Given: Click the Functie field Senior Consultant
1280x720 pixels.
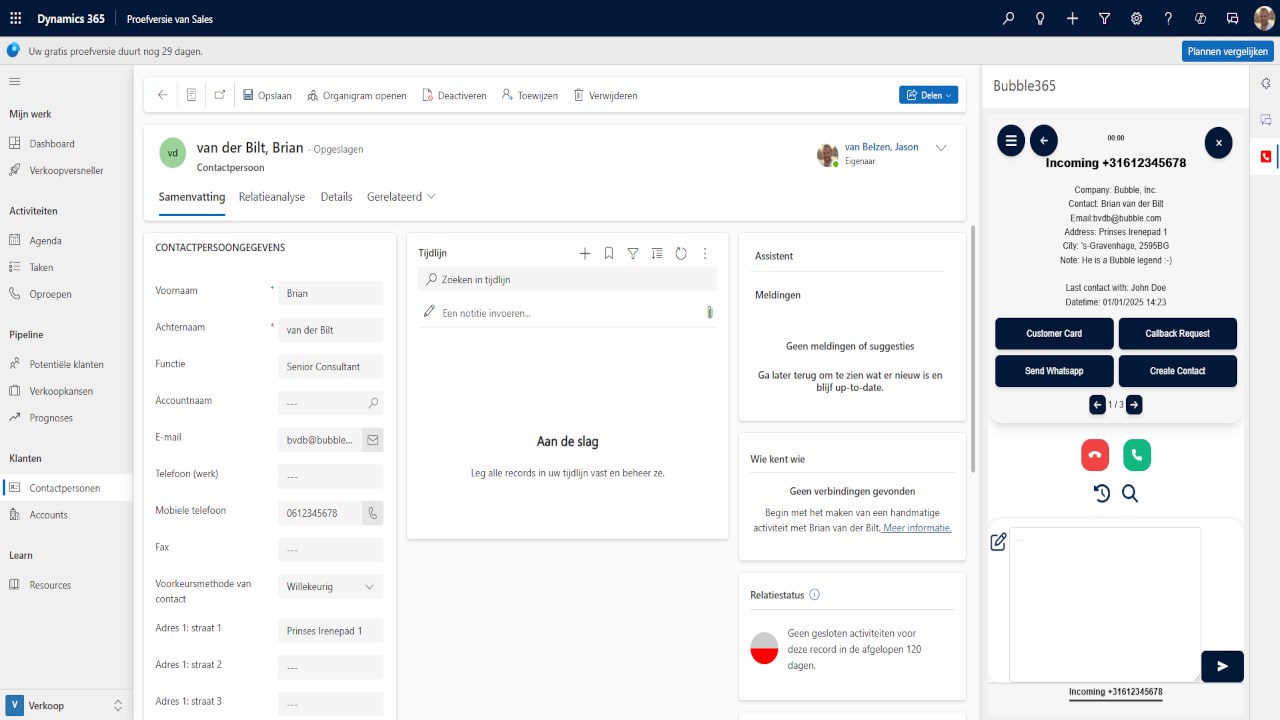Looking at the screenshot, I should click(330, 367).
